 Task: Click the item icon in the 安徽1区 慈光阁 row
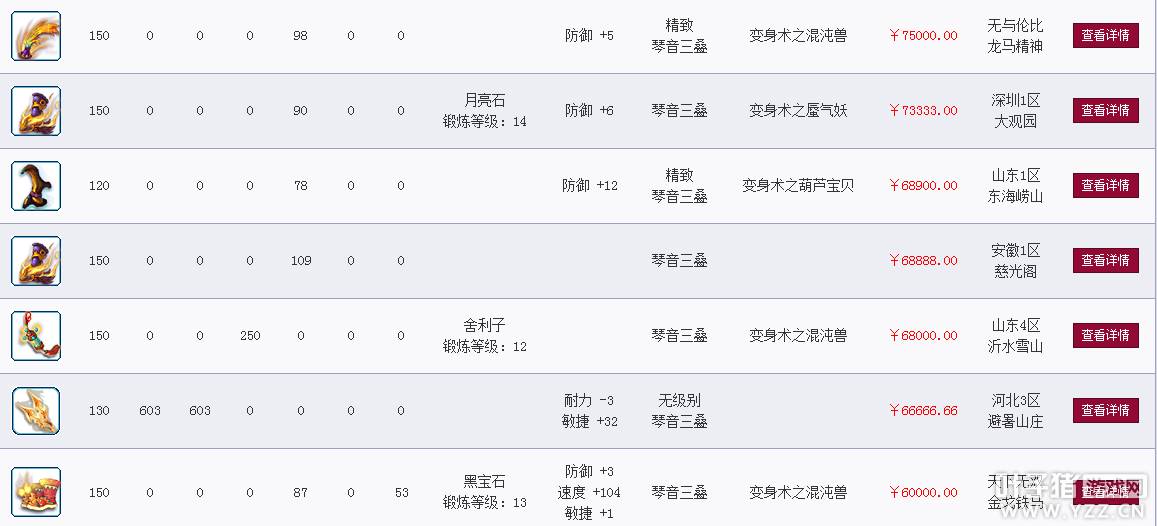coord(36,260)
